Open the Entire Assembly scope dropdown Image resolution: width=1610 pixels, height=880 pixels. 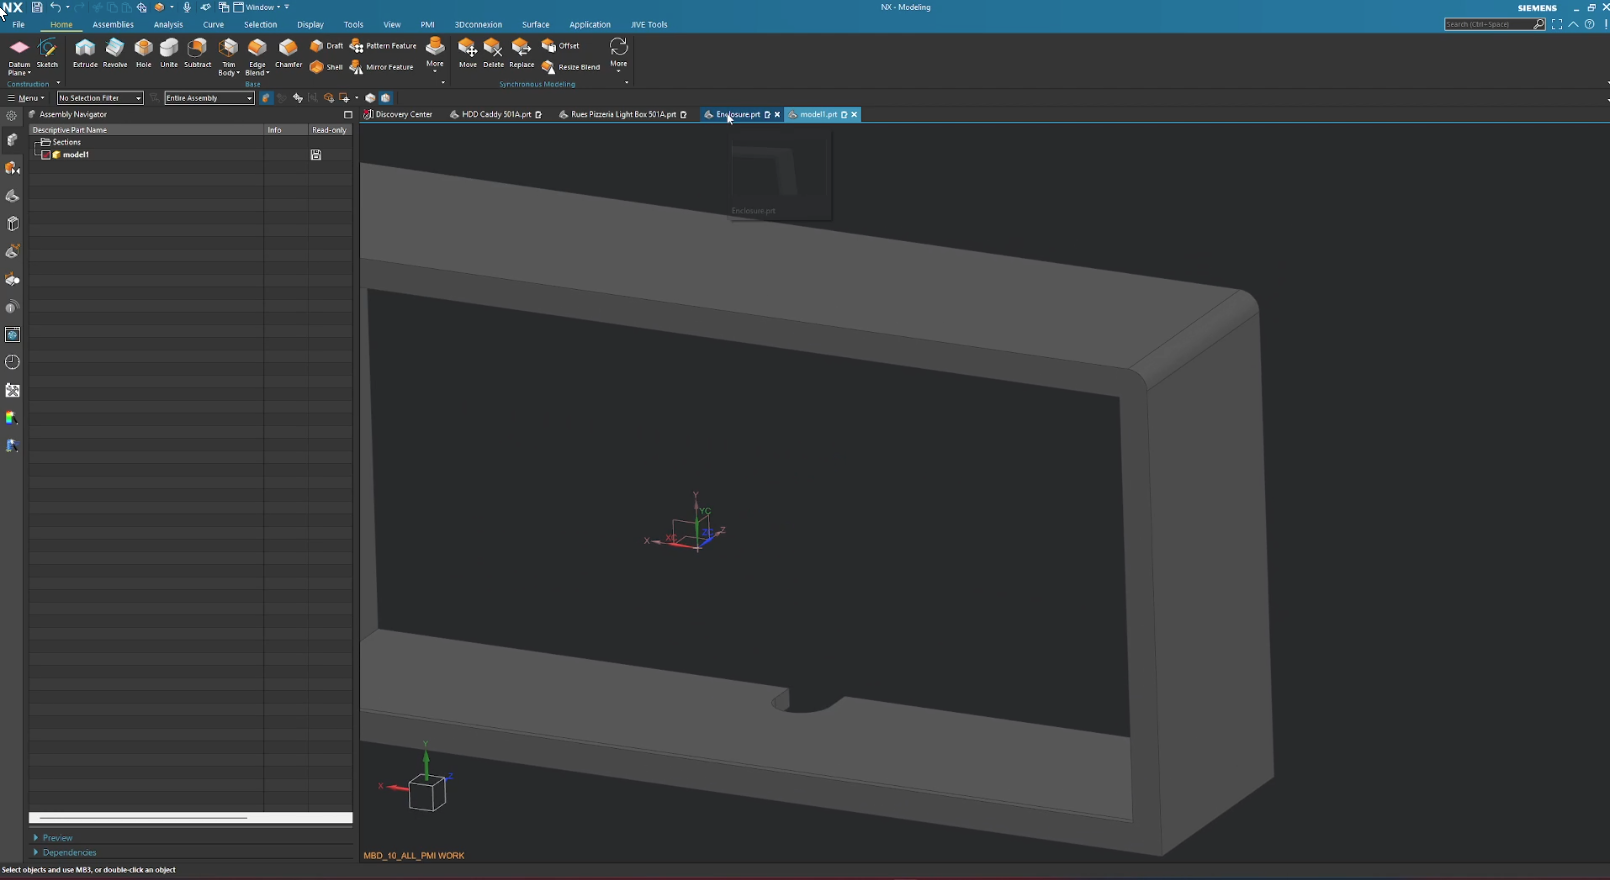pyautogui.click(x=208, y=98)
